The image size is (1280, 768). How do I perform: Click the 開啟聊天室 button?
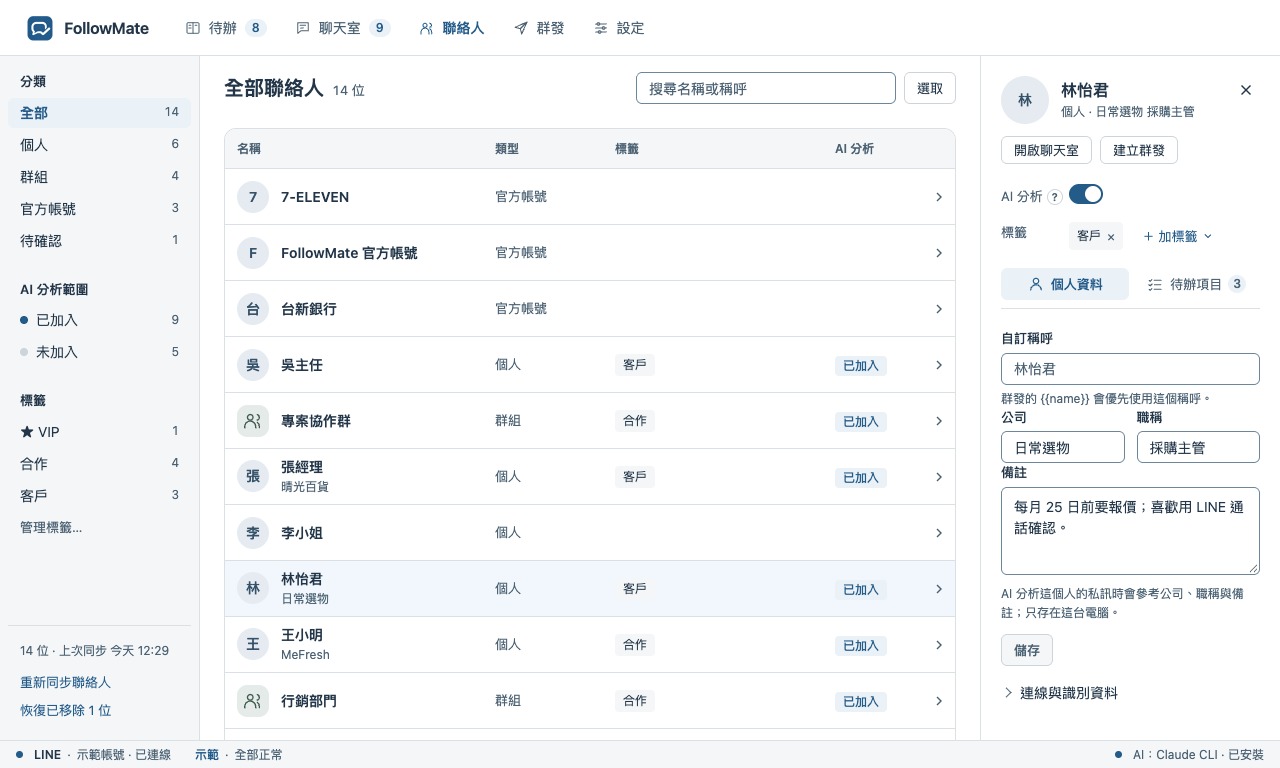point(1046,150)
